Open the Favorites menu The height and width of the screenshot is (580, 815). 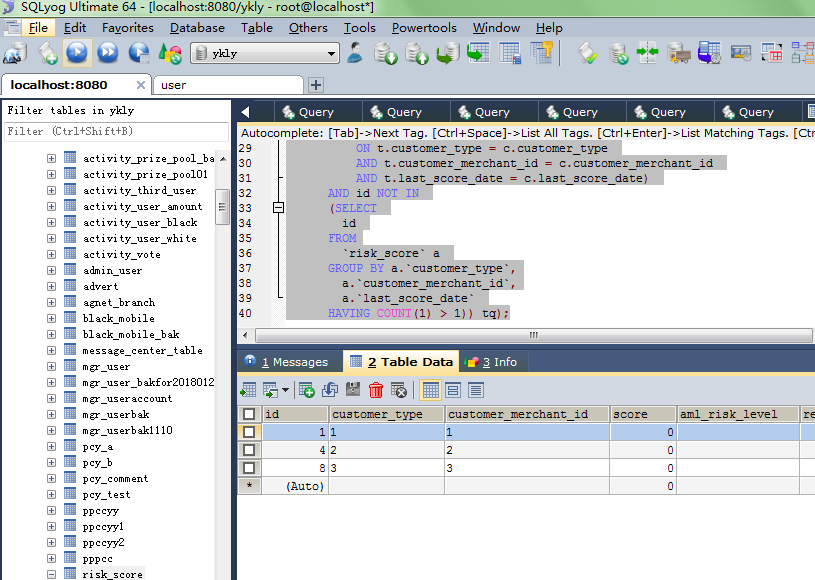pos(128,28)
